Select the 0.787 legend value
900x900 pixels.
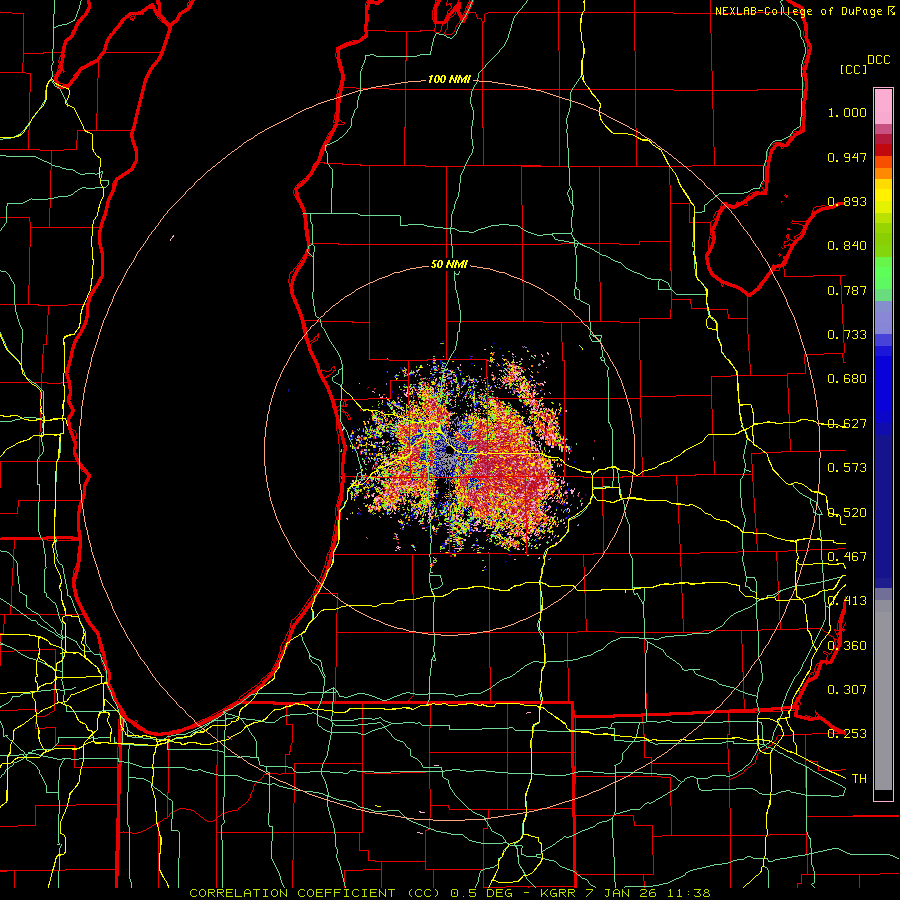click(847, 290)
